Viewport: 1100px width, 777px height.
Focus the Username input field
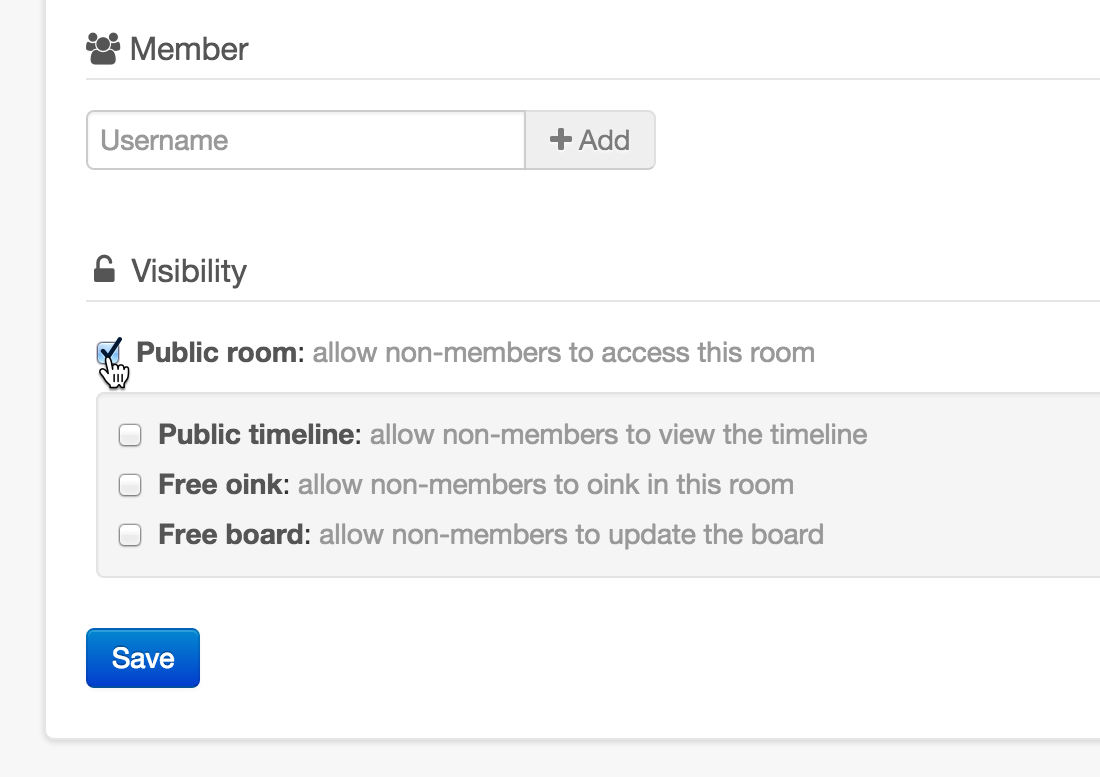[306, 140]
